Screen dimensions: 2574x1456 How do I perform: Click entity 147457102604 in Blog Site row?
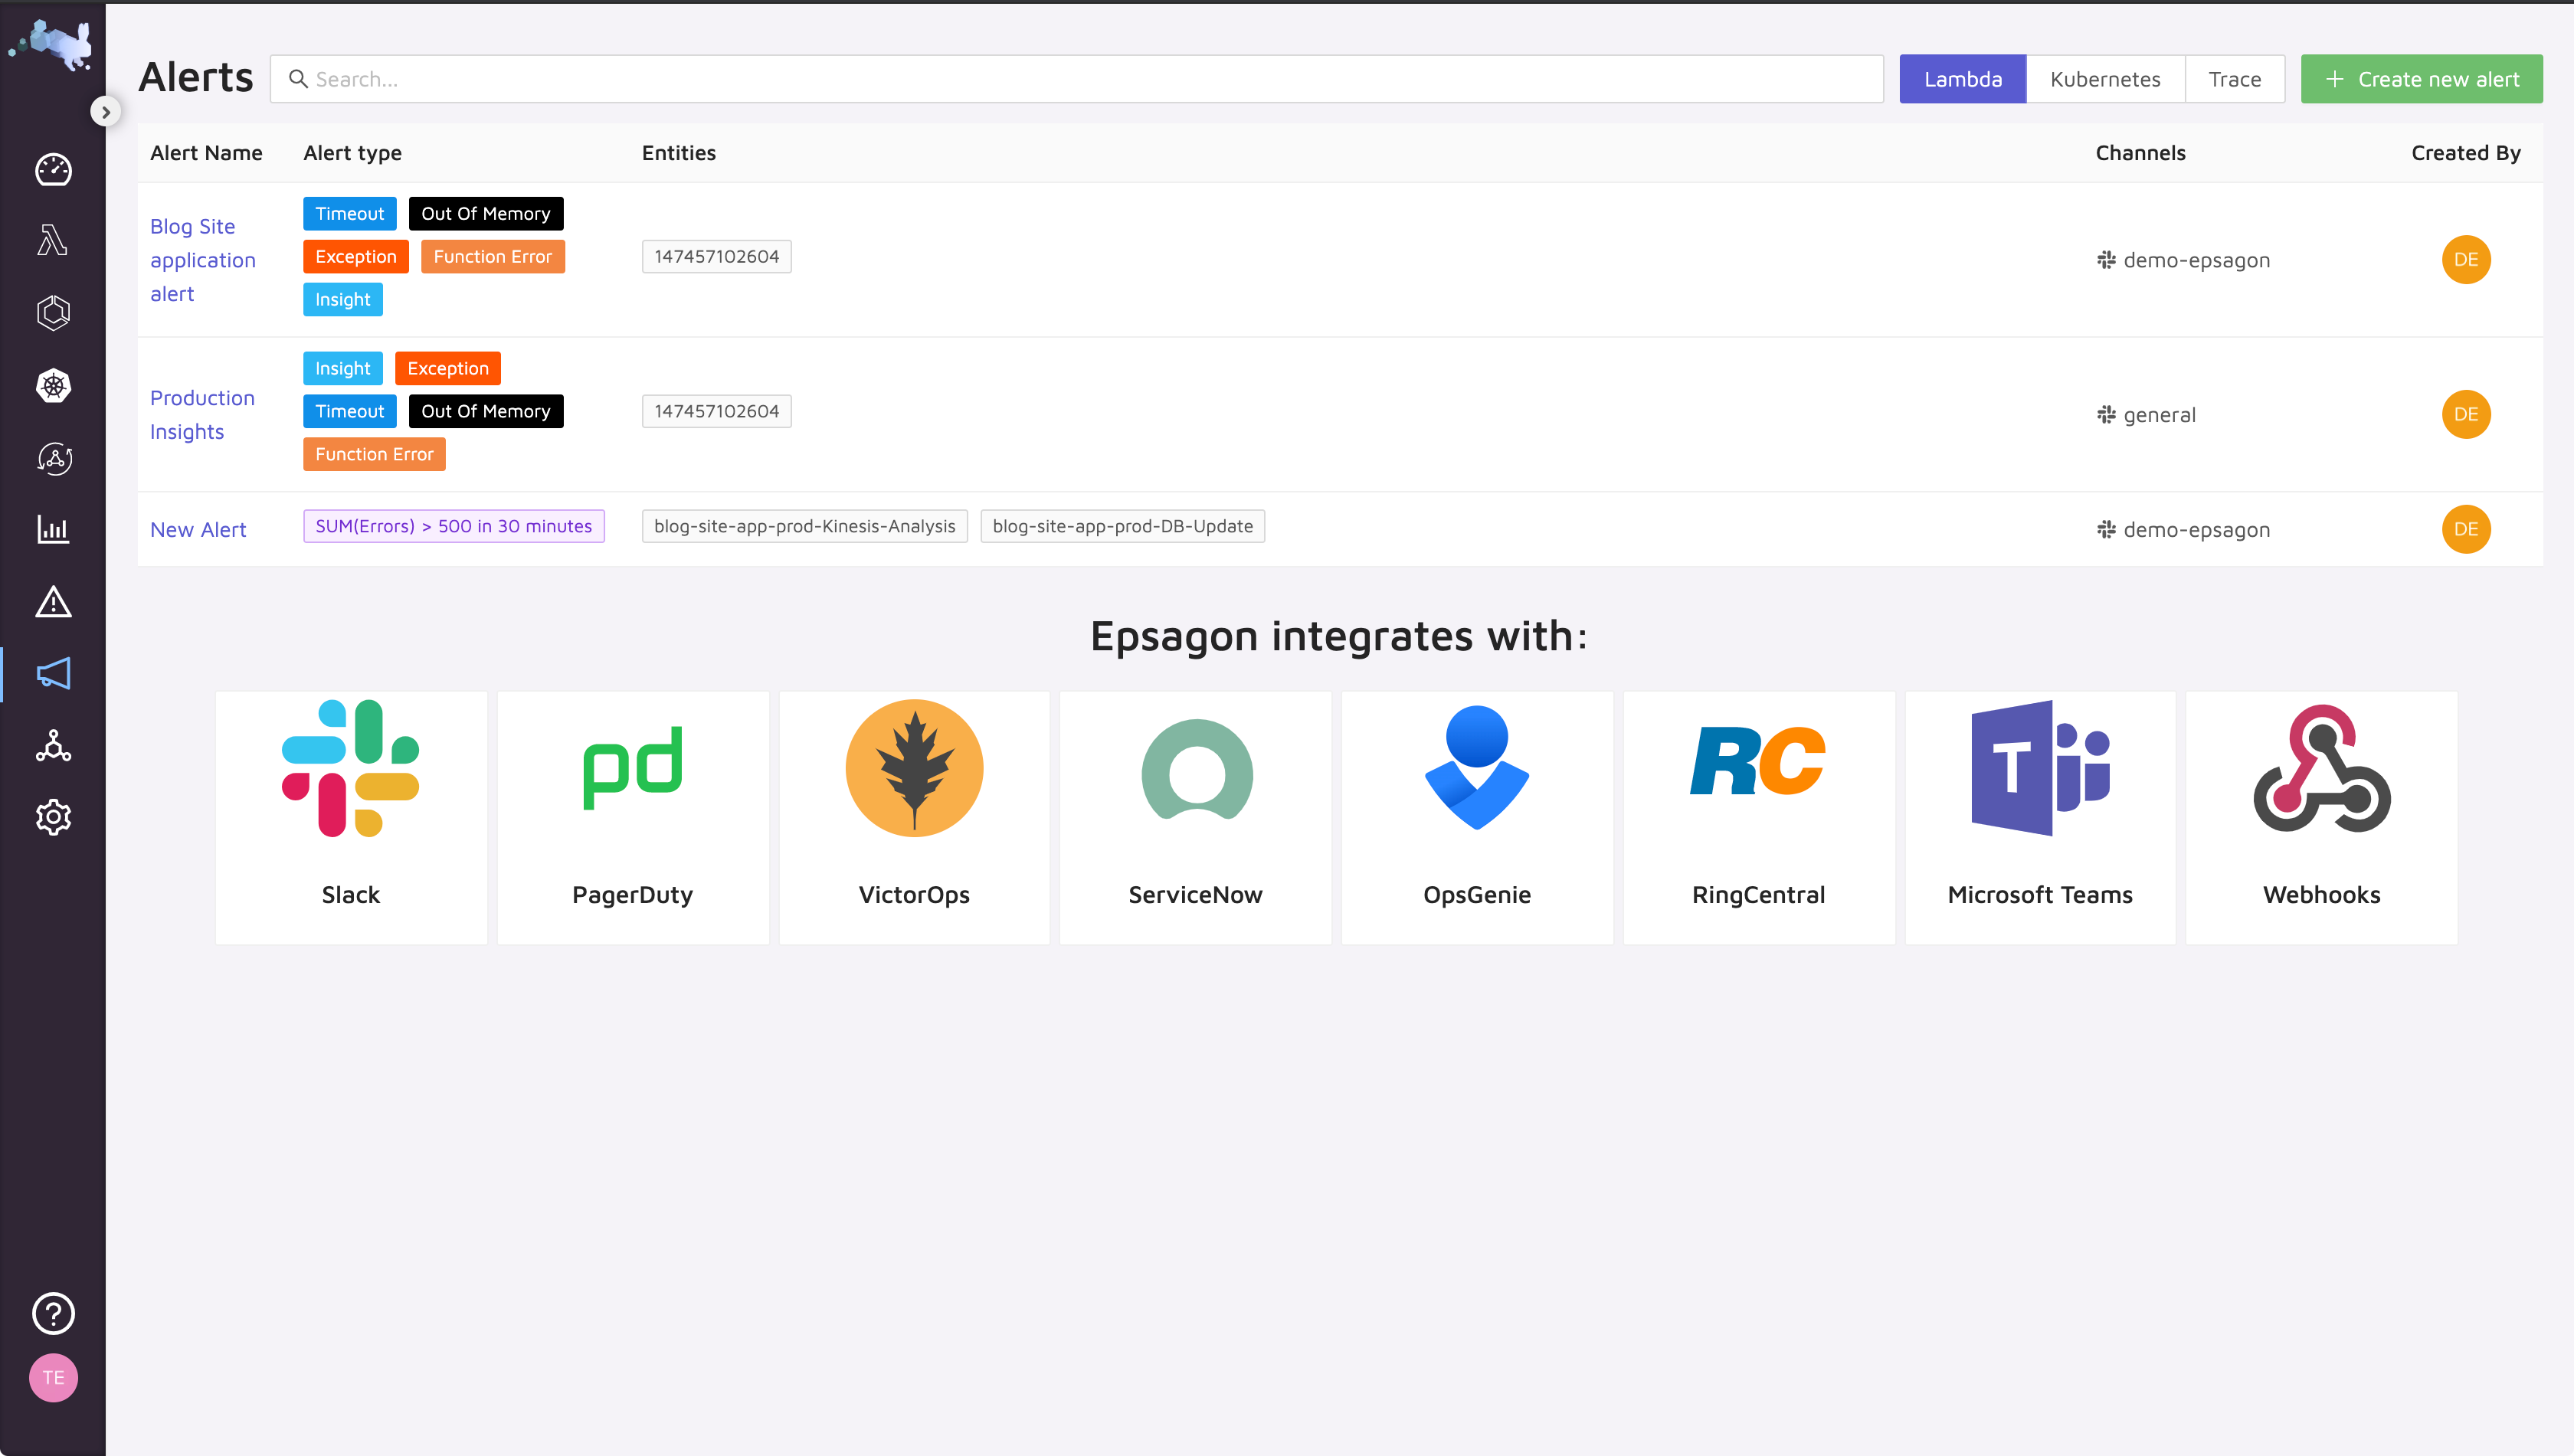coord(716,257)
